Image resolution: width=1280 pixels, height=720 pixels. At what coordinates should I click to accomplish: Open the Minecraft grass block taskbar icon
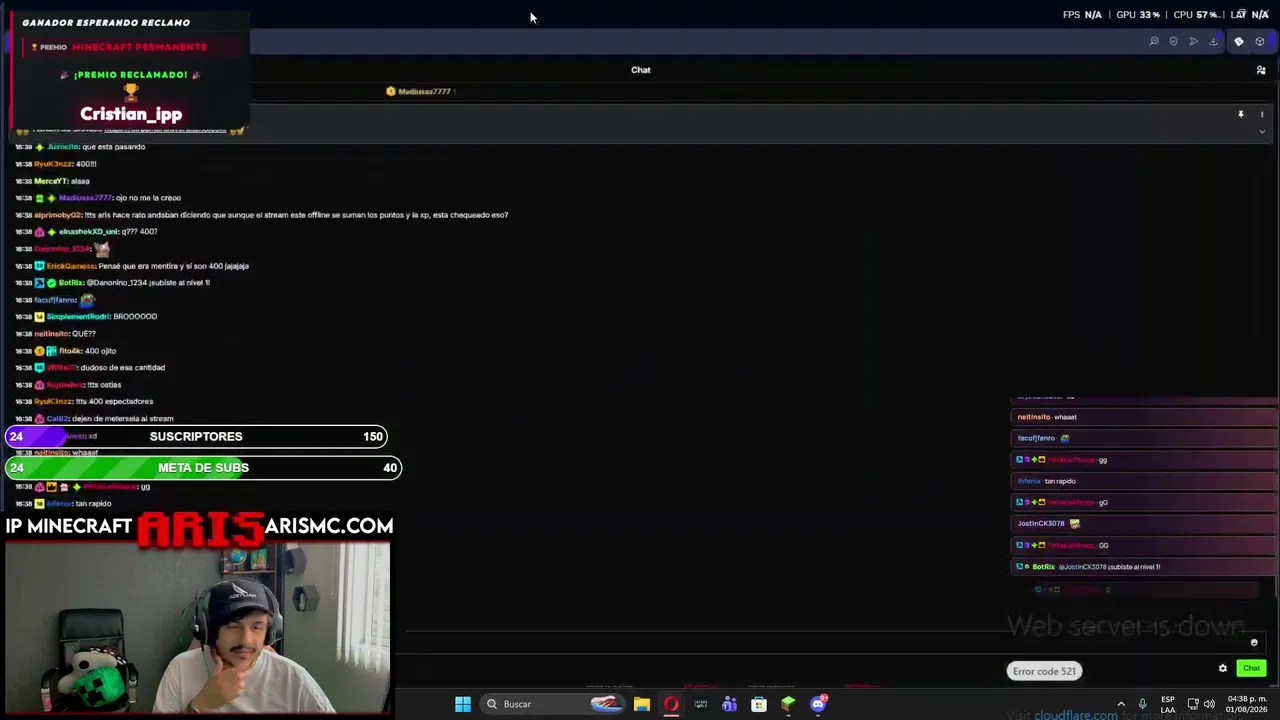pyautogui.click(x=788, y=704)
